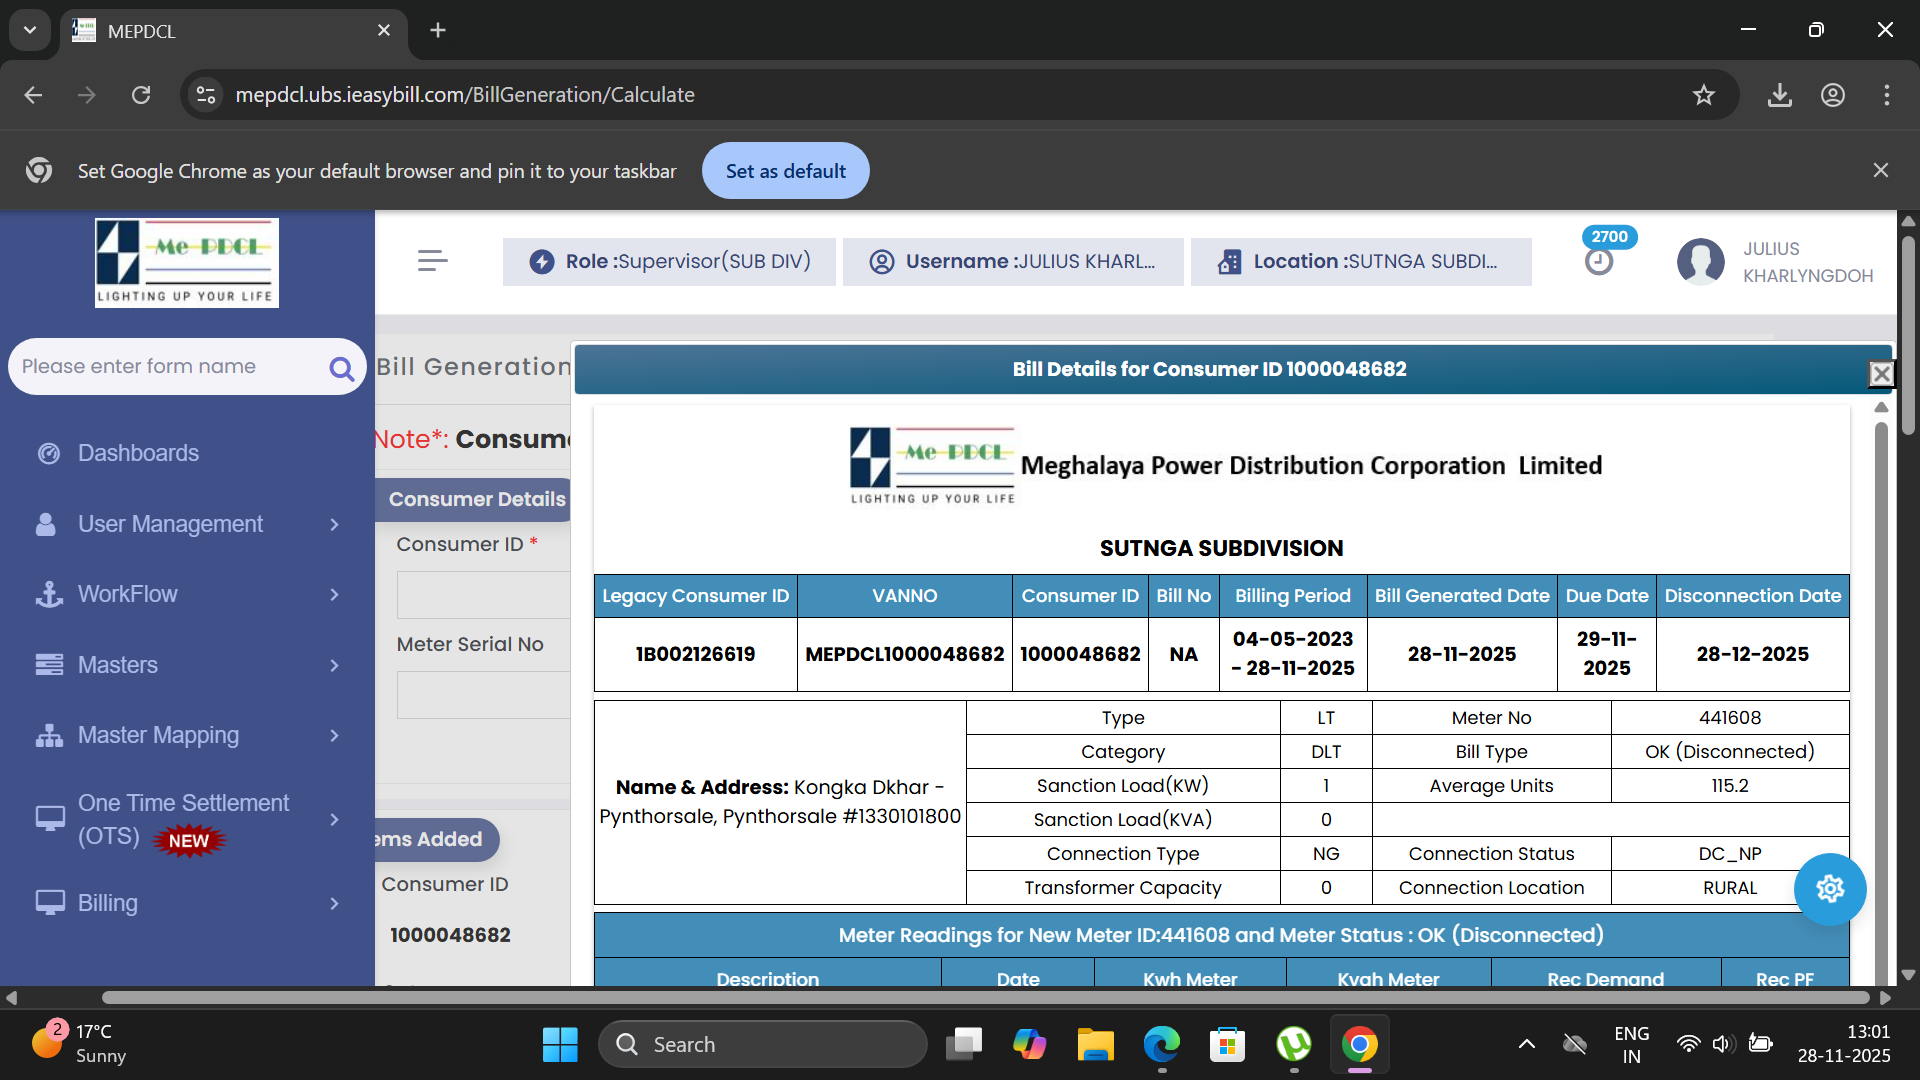
Task: Click the clock notification icon with 2700 badge
Action: 1599,261
